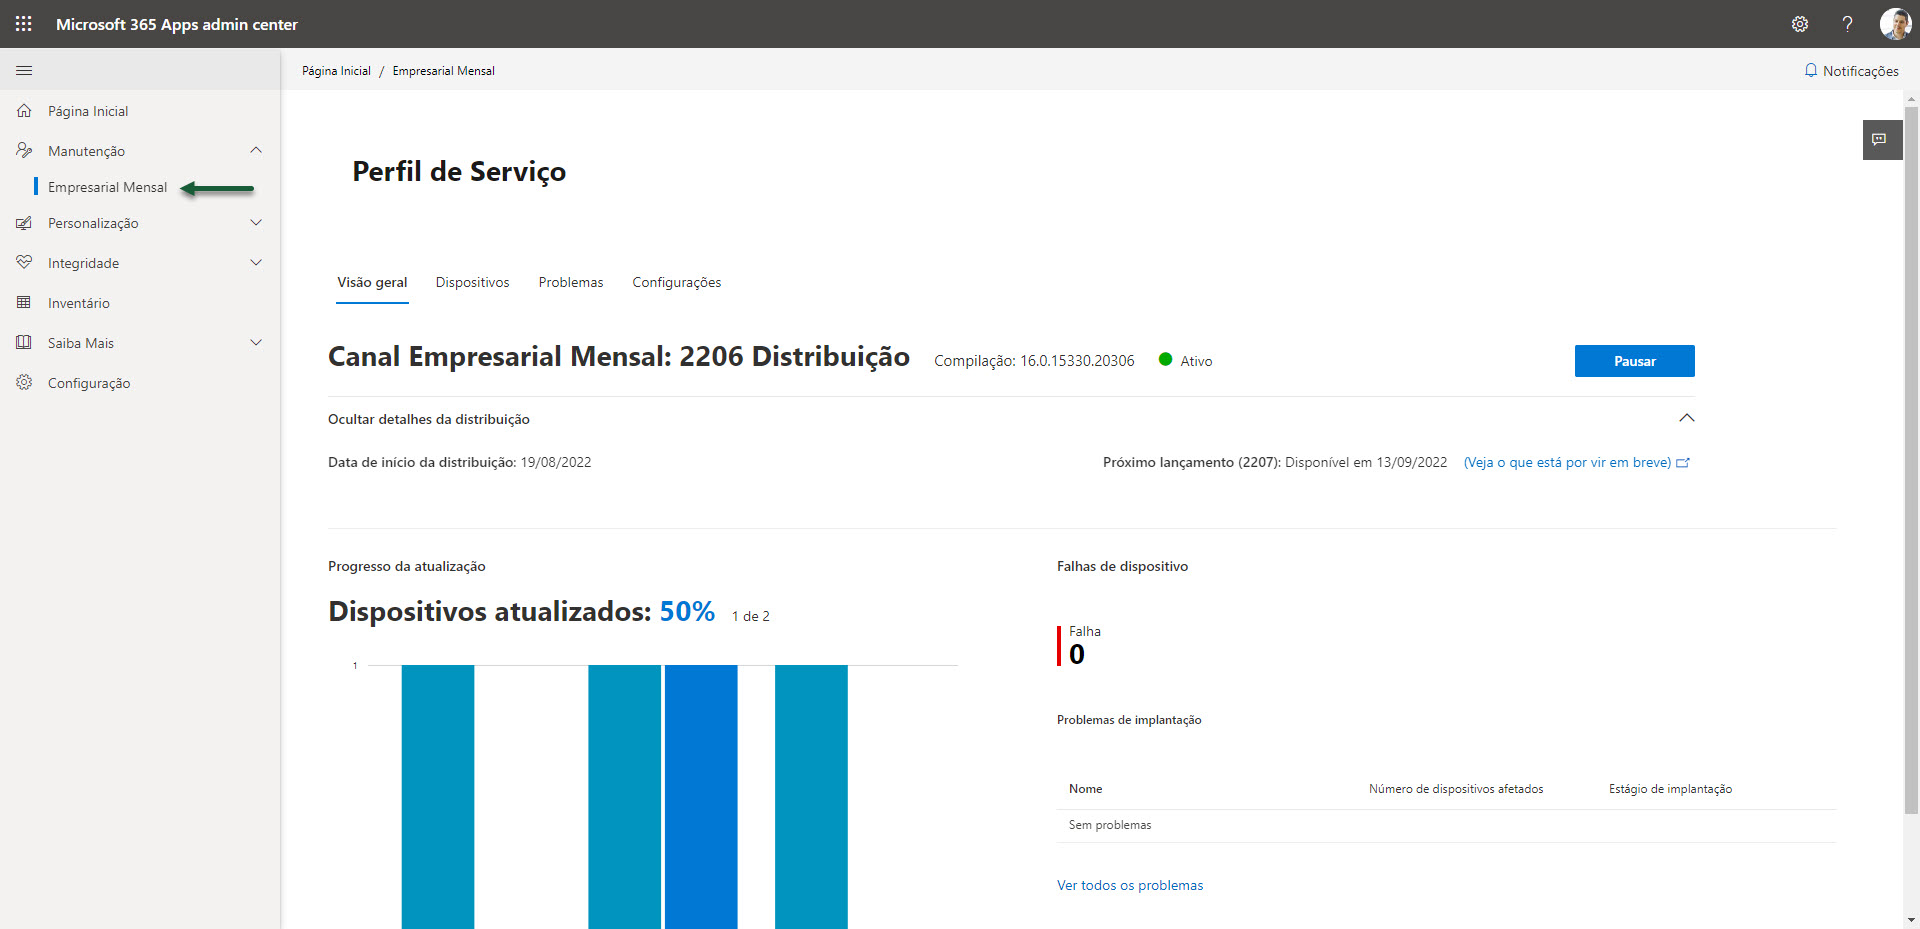Open the settings gear in the top bar
This screenshot has height=929, width=1920.
point(1800,24)
